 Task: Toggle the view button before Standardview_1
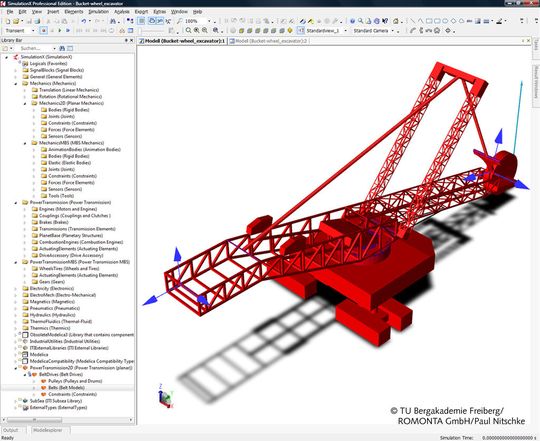301,31
